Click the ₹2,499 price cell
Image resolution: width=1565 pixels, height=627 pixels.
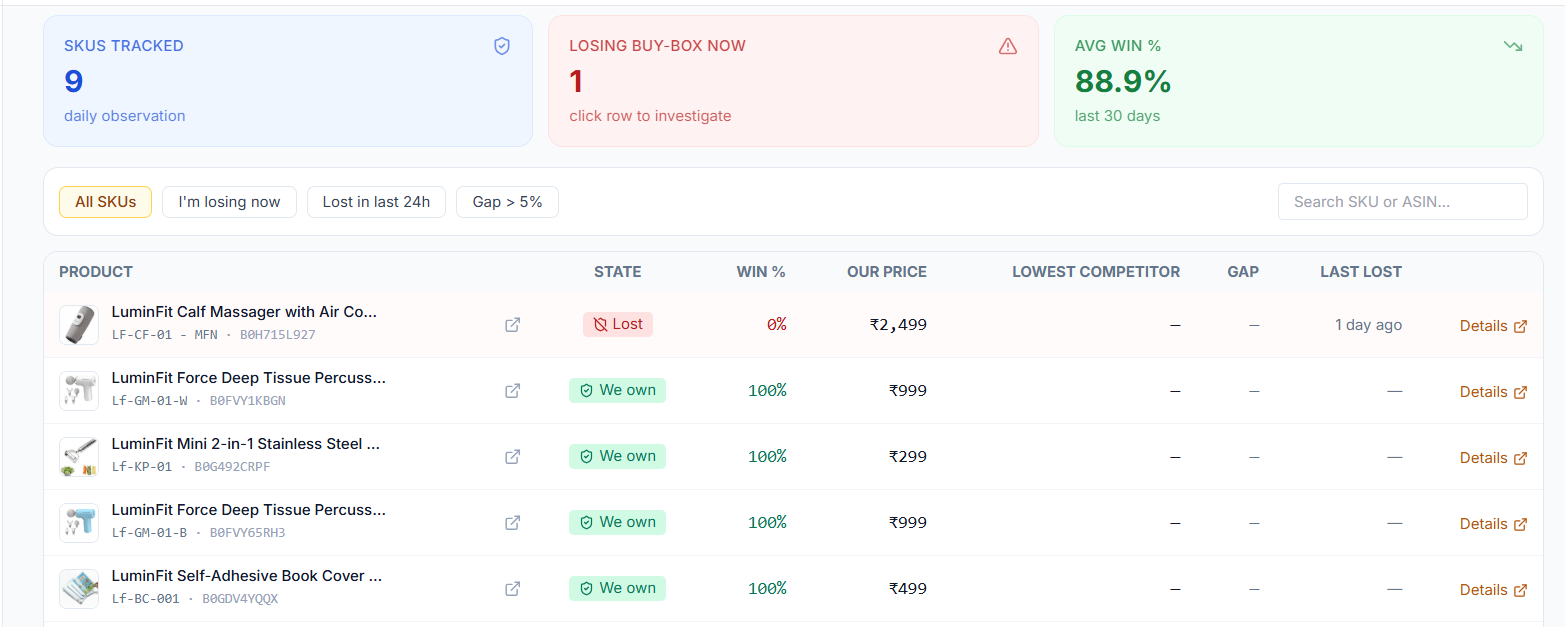pos(898,325)
